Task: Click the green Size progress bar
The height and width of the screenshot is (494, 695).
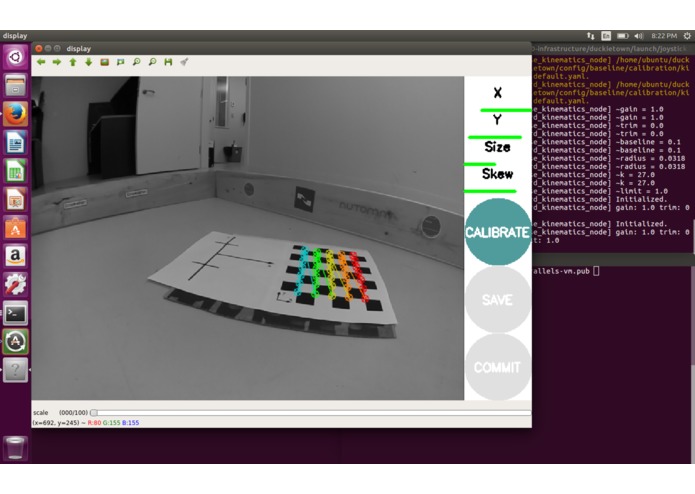Action: click(480, 164)
